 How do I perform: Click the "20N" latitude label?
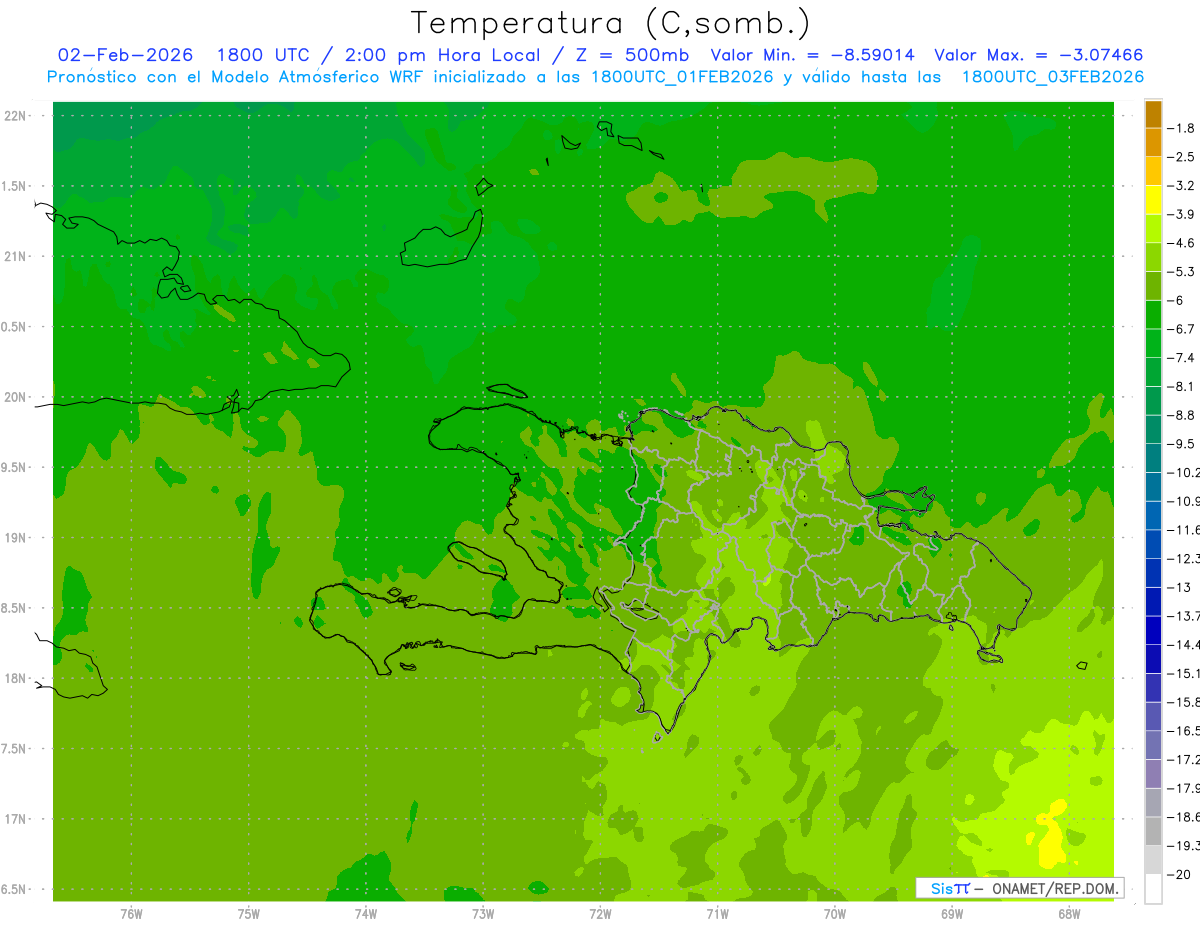point(15,397)
